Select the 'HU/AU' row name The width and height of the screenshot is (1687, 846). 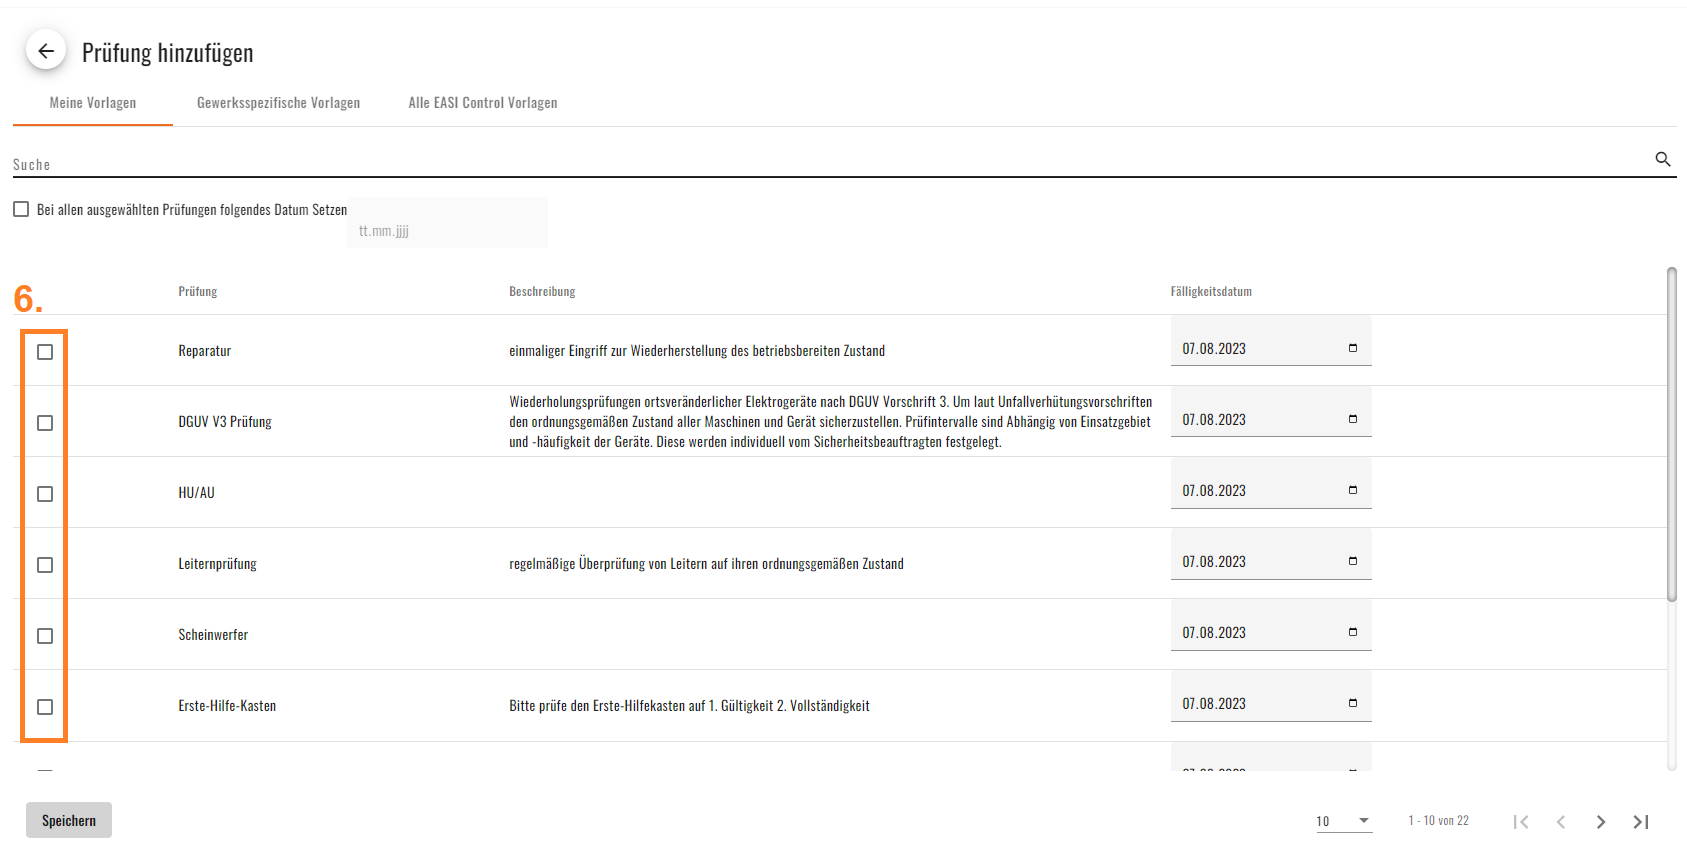click(x=196, y=493)
